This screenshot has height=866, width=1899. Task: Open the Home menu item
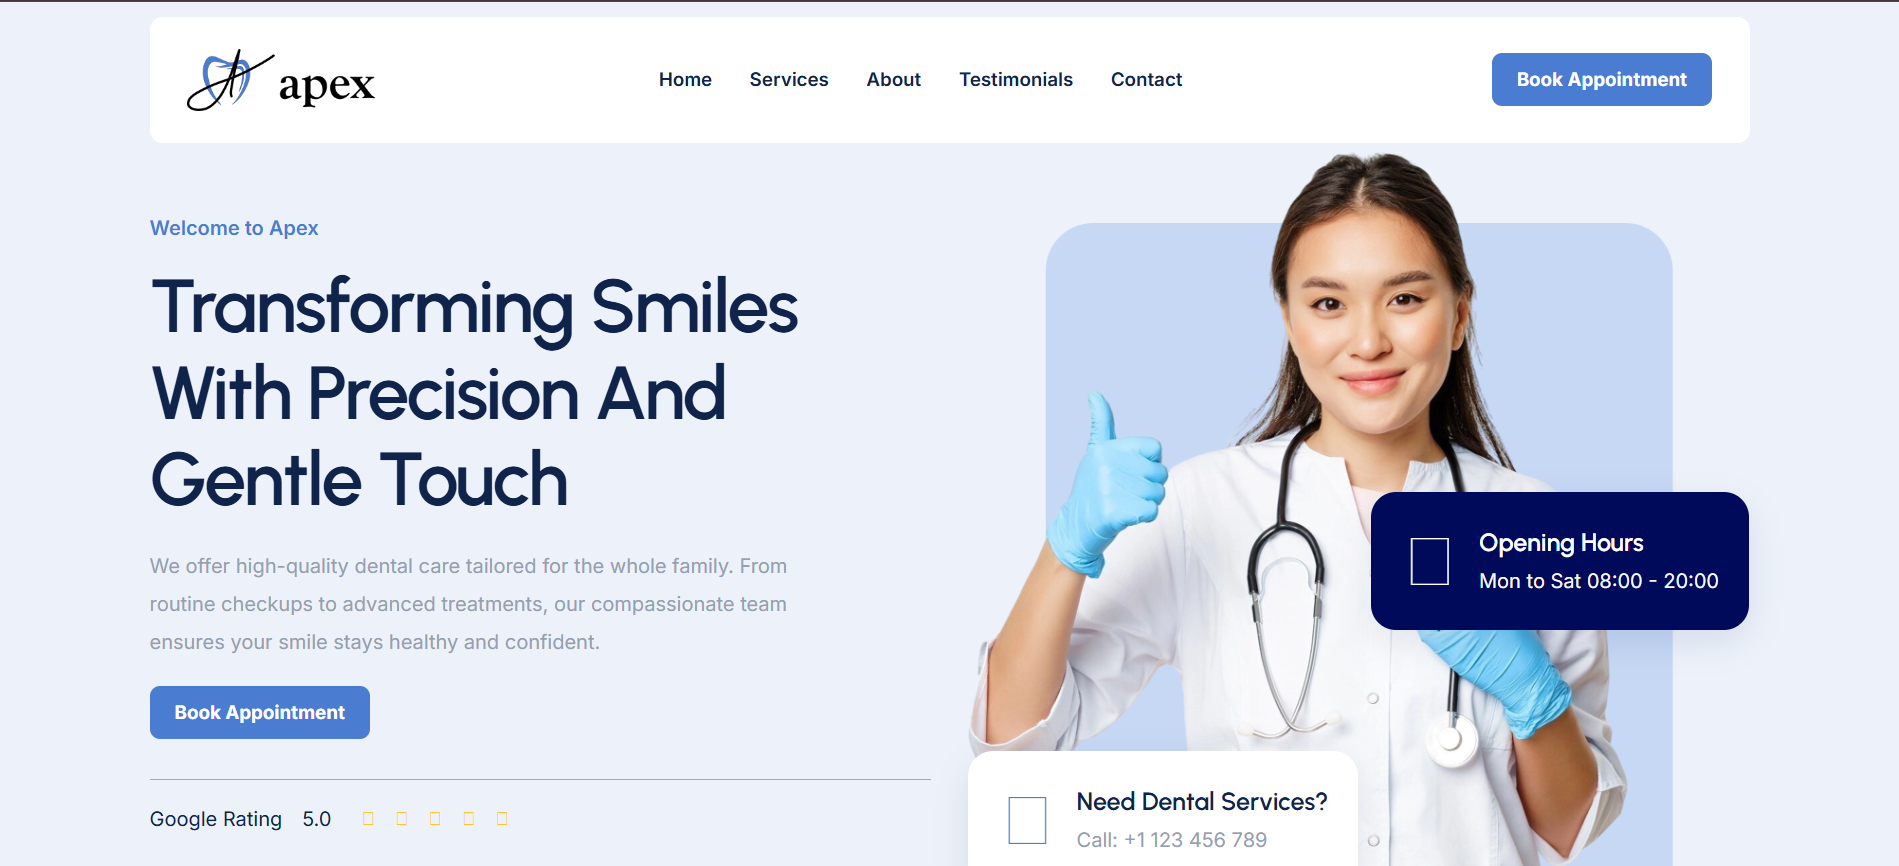point(685,79)
